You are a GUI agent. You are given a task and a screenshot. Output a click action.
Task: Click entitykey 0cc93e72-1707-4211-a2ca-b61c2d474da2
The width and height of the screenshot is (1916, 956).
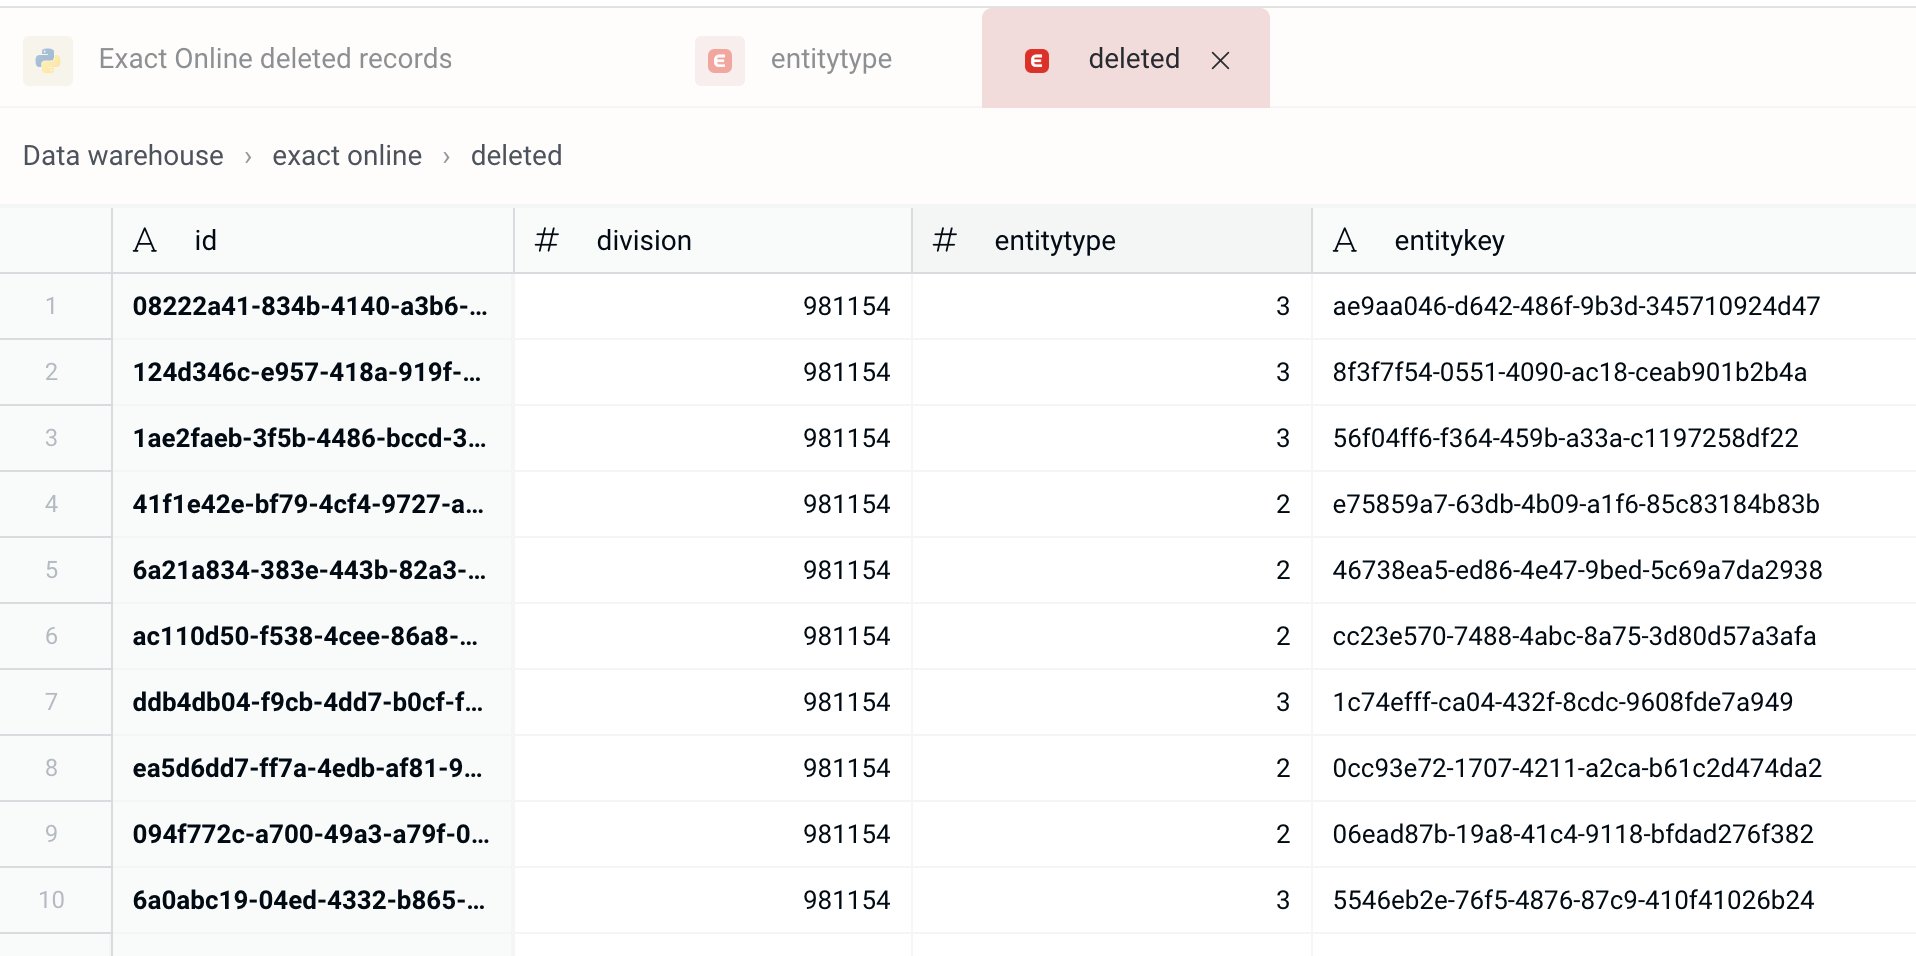[1577, 768]
